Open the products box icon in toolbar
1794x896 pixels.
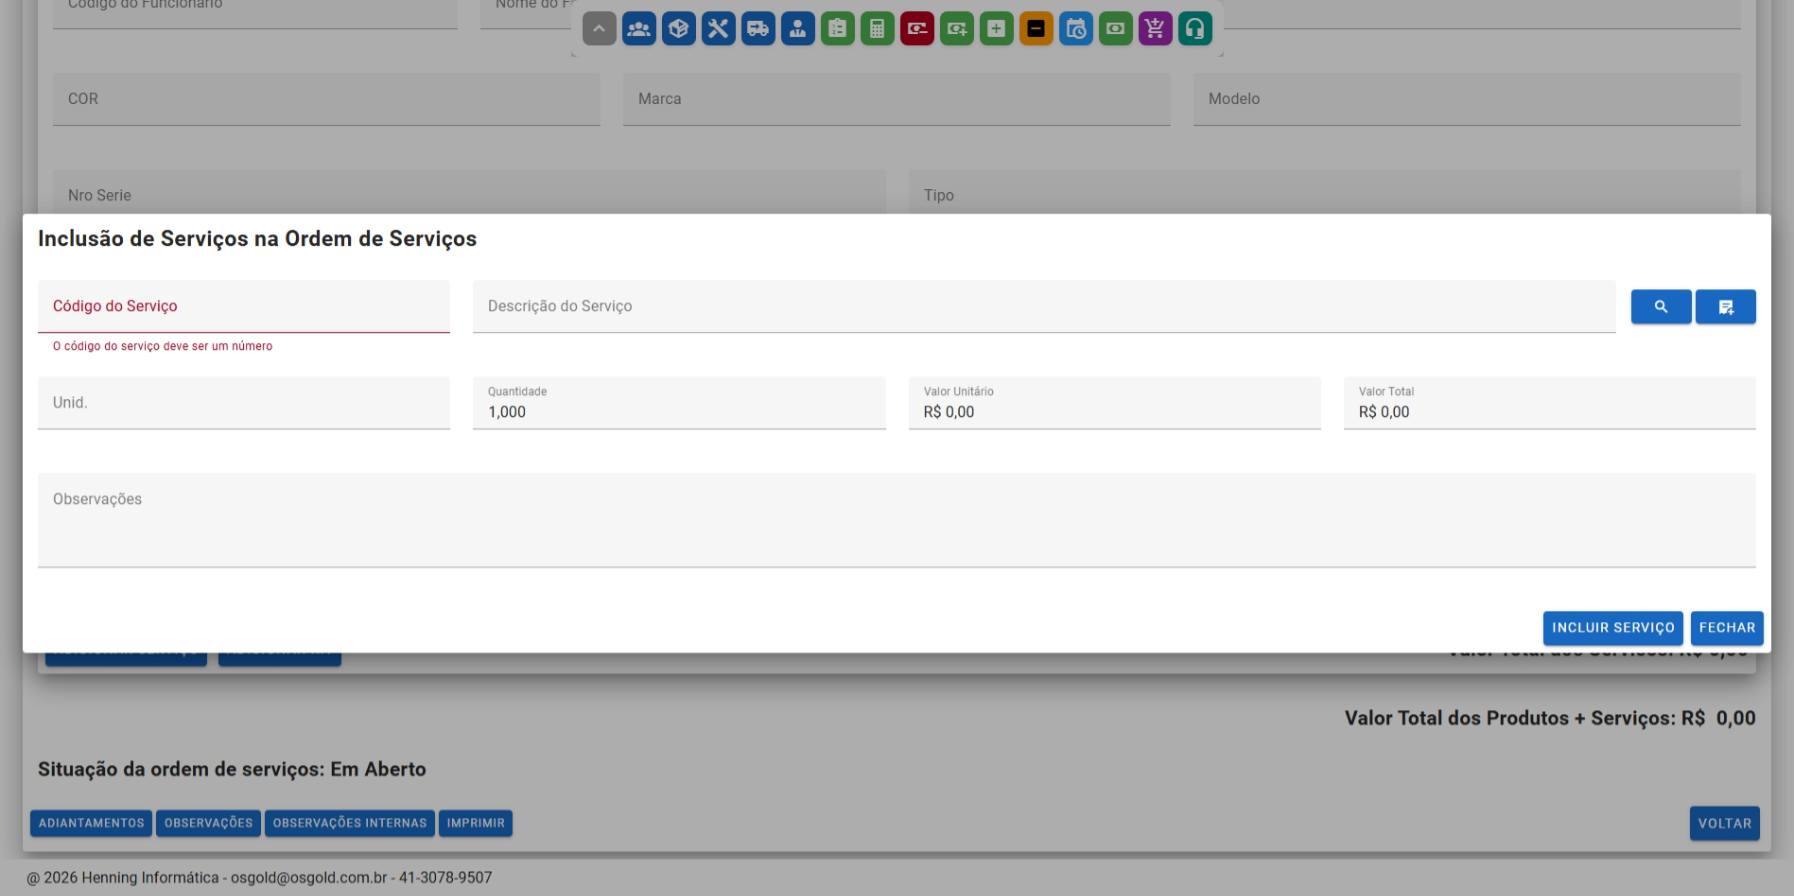679,29
